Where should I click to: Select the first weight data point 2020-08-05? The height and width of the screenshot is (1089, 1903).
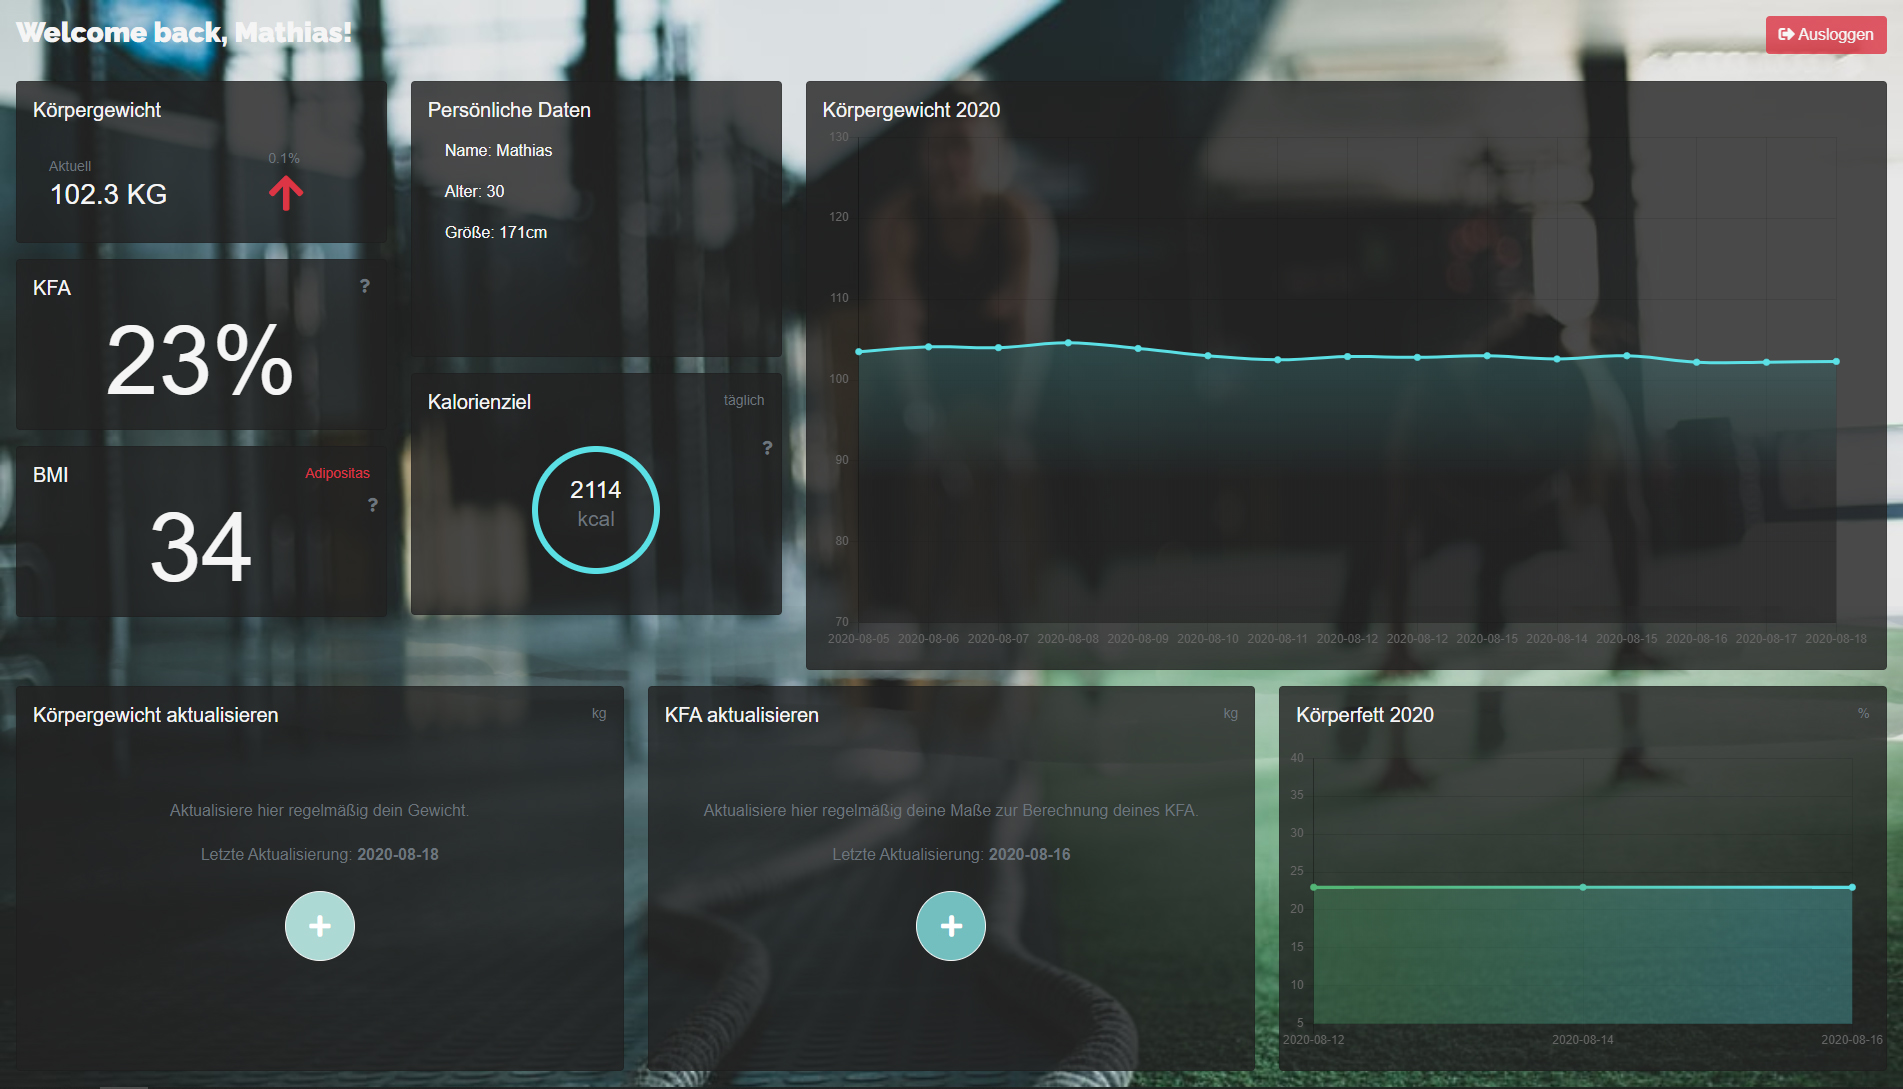point(859,352)
